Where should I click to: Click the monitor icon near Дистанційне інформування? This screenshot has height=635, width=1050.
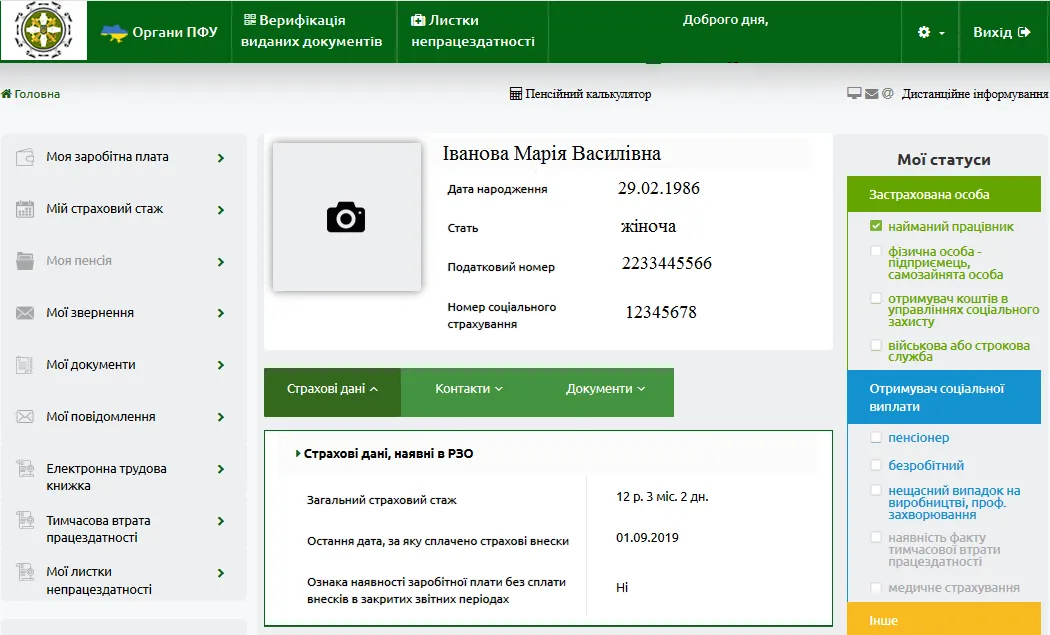click(x=854, y=93)
